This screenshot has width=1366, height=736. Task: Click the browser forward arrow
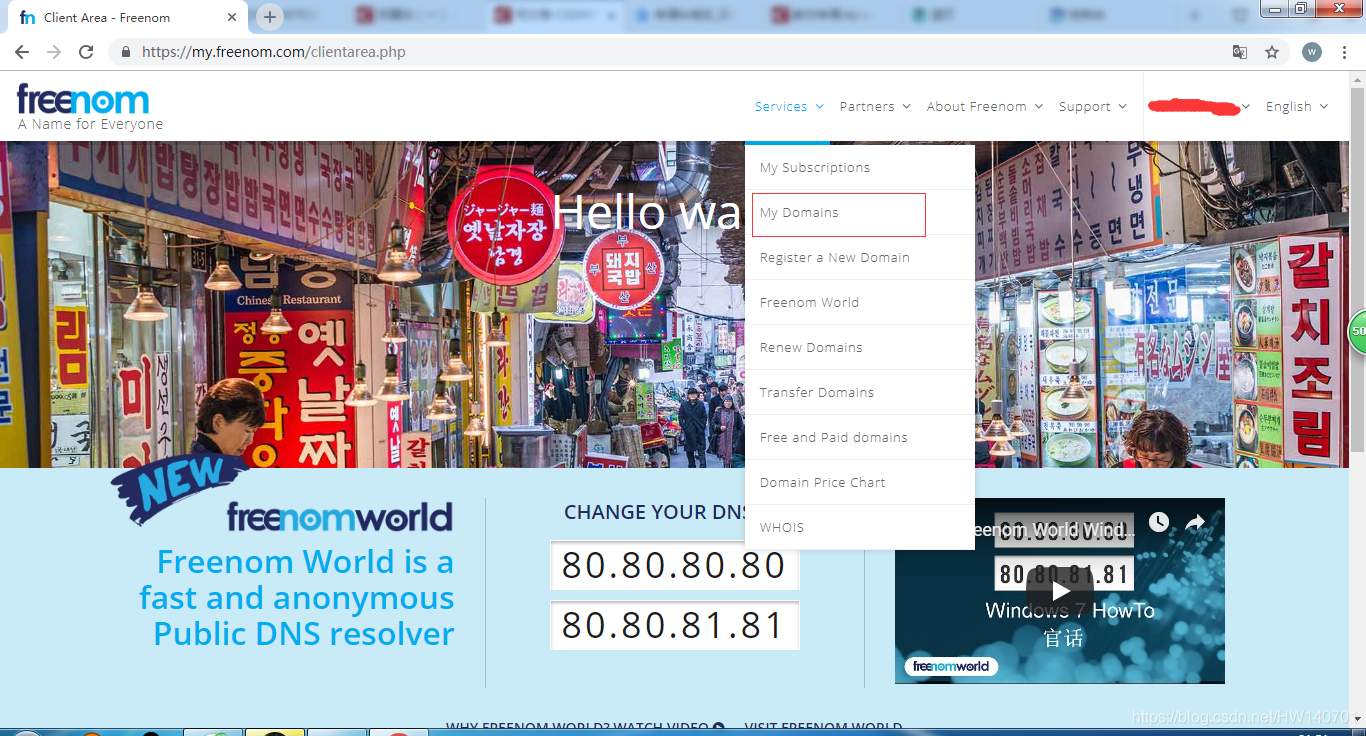54,52
